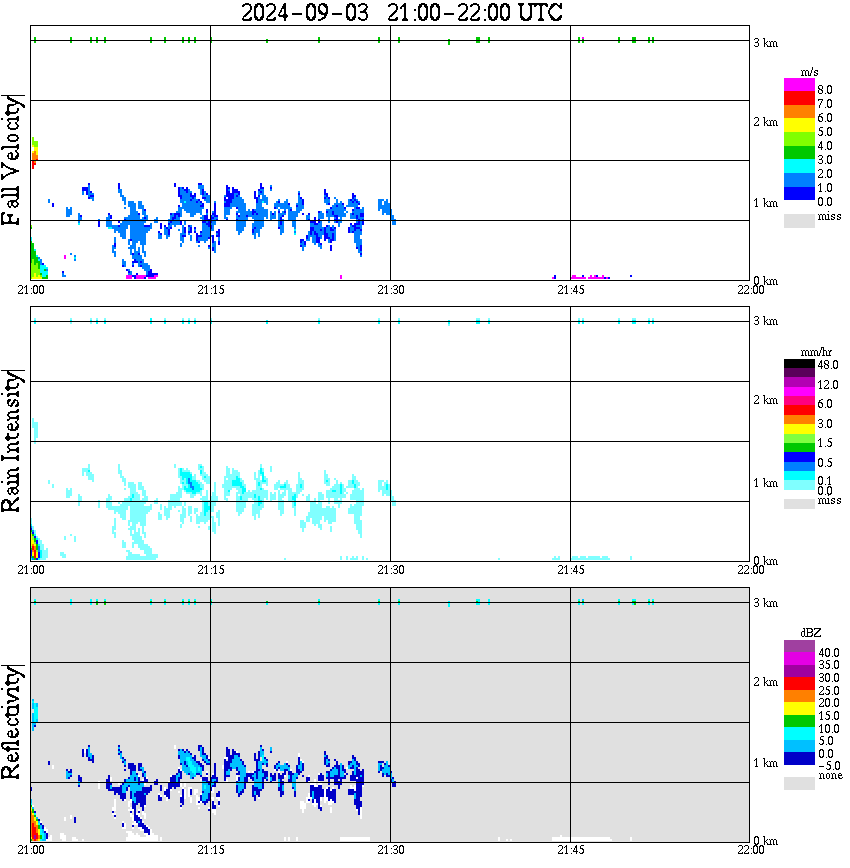Pick the orange swatch in the m/s legend
The height and width of the screenshot is (868, 850).
click(799, 112)
